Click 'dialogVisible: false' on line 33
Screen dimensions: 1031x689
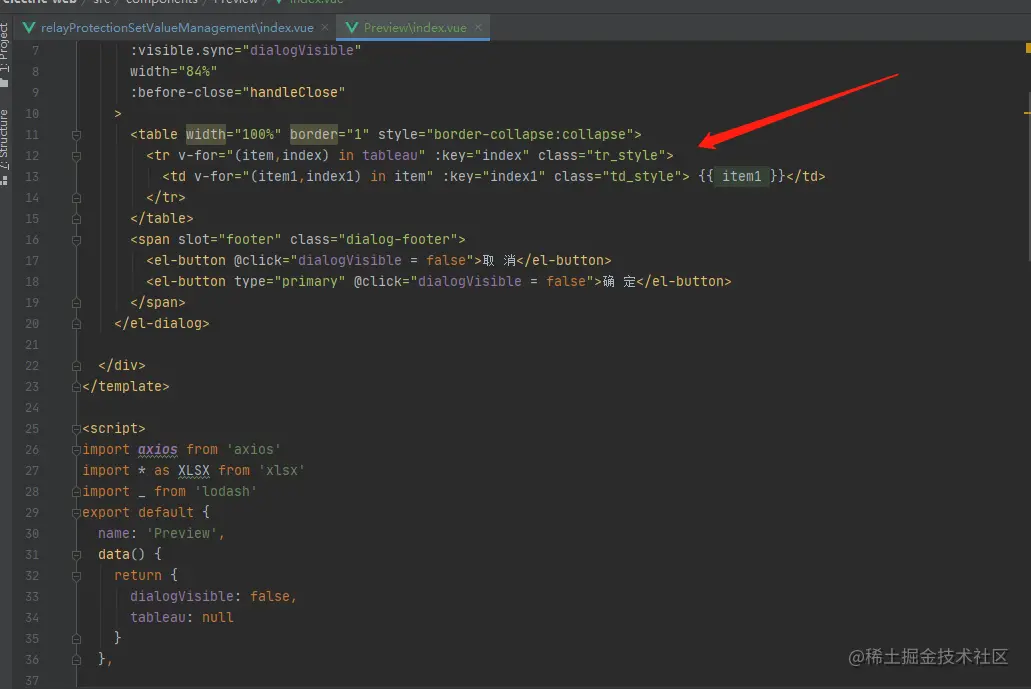(210, 597)
